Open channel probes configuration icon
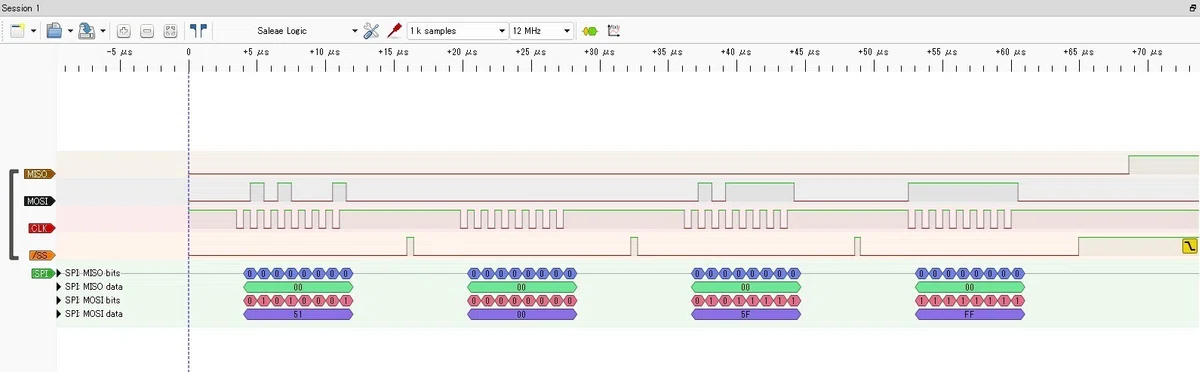This screenshot has width=1200, height=372. (394, 31)
